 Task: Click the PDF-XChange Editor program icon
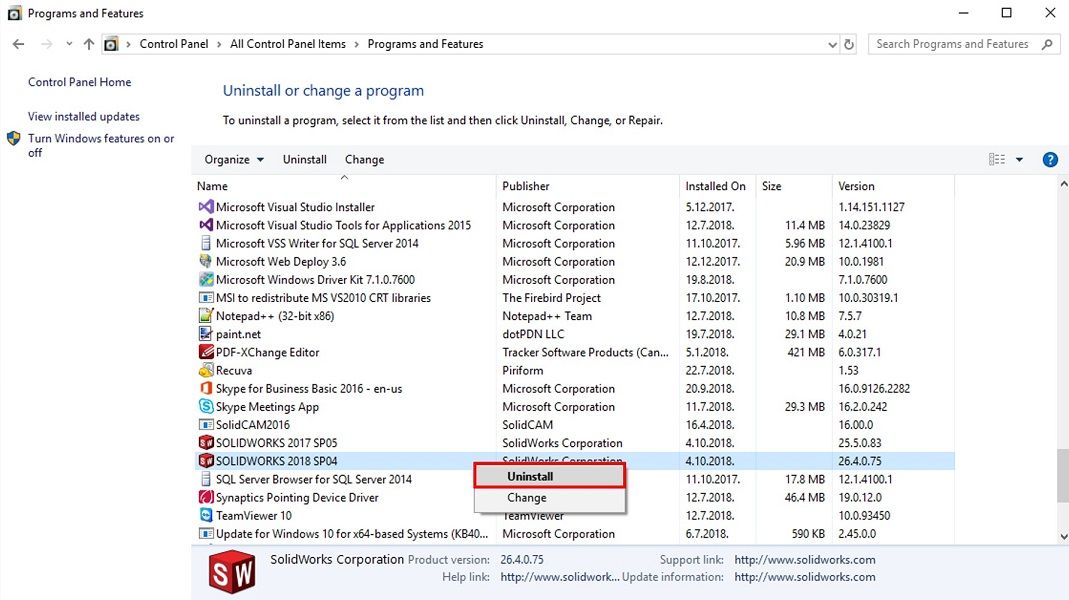(x=206, y=352)
